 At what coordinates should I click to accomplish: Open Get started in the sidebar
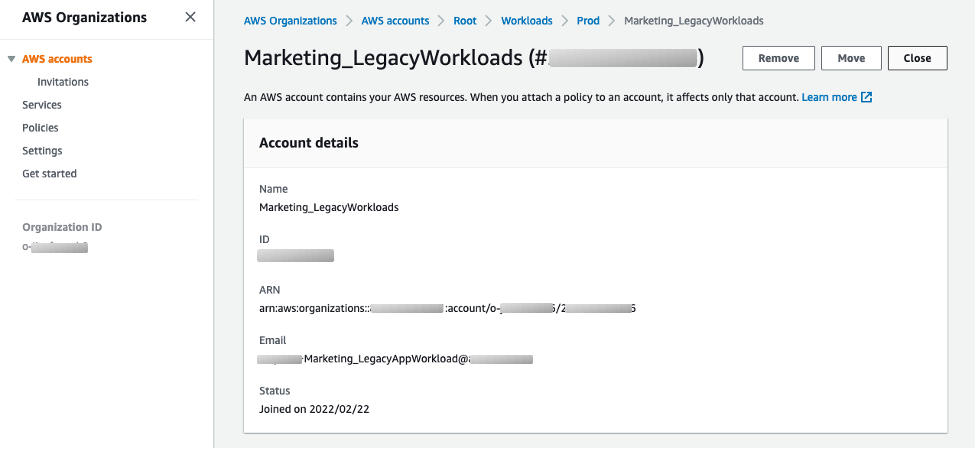tap(50, 174)
